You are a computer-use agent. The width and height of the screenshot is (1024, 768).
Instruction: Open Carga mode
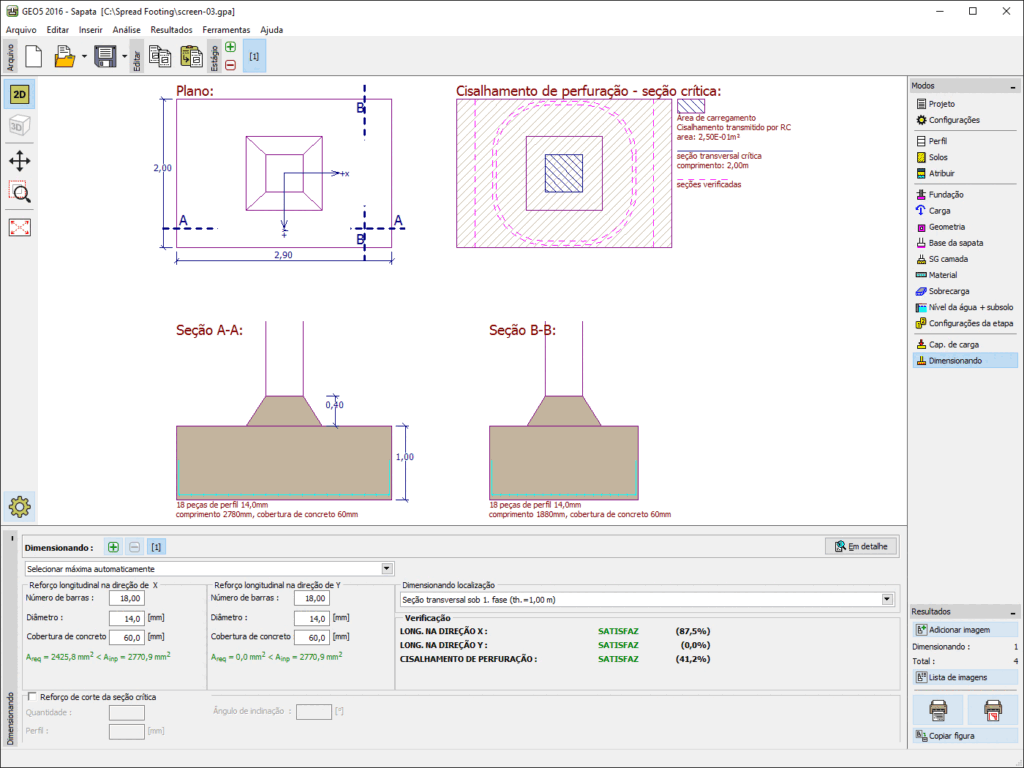point(965,211)
